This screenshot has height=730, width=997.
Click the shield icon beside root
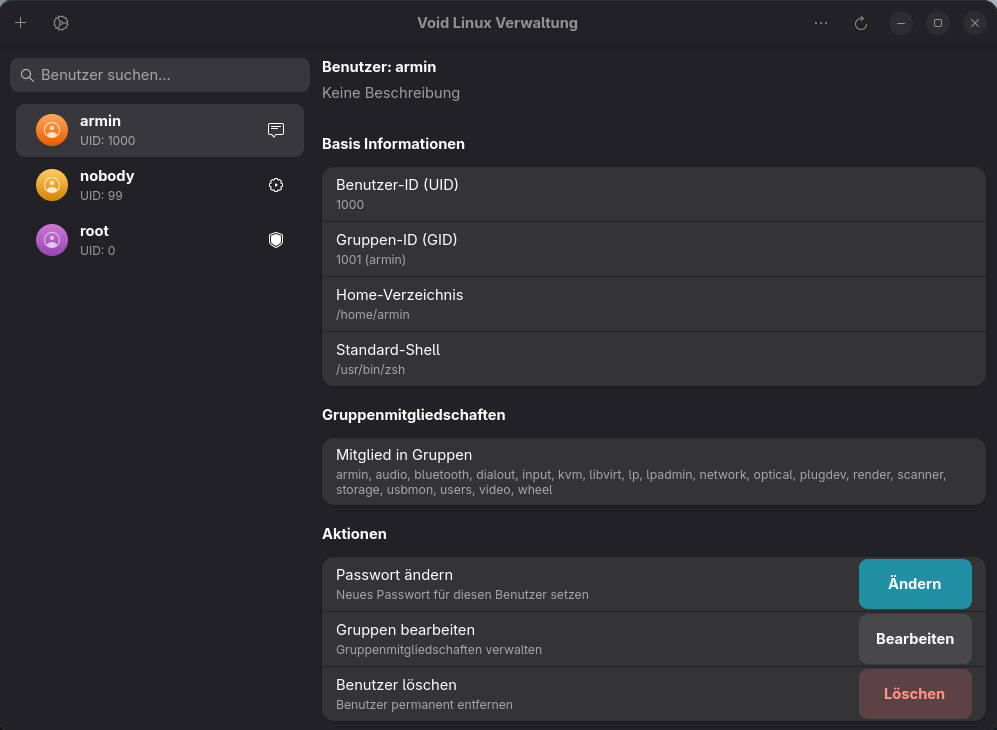pyautogui.click(x=276, y=240)
